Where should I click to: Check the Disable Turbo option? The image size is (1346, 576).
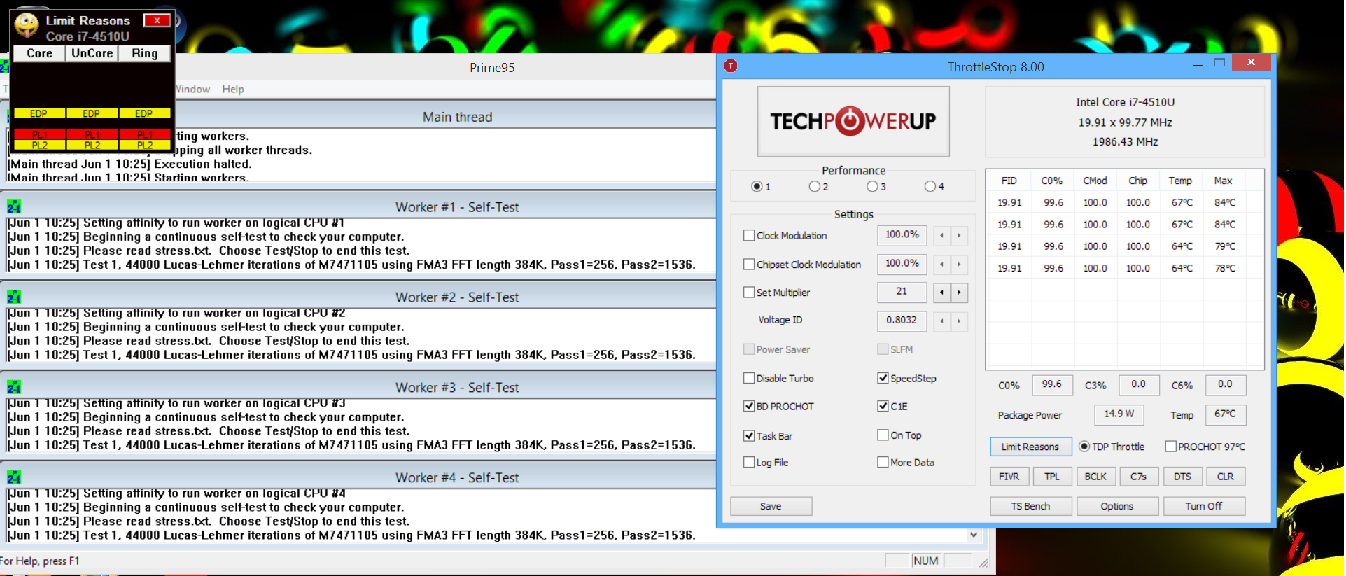(x=749, y=379)
